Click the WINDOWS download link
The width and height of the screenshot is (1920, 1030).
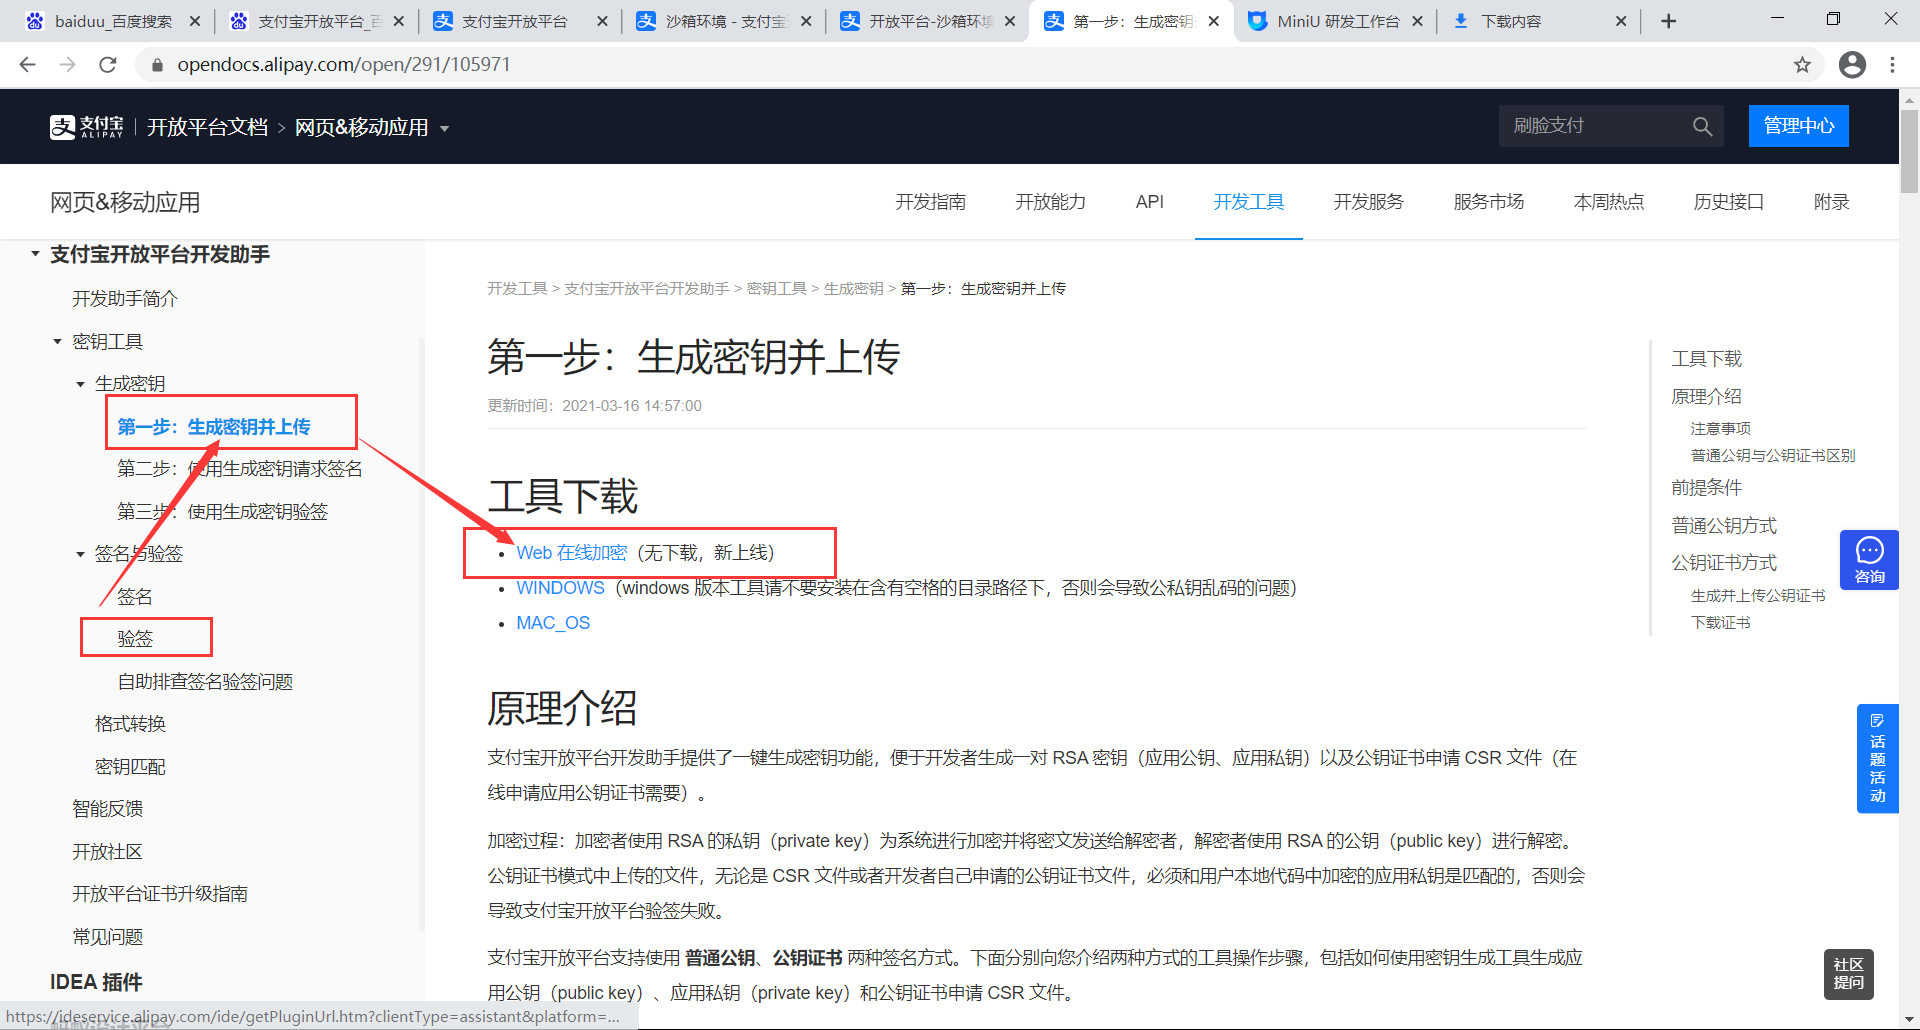(x=560, y=588)
